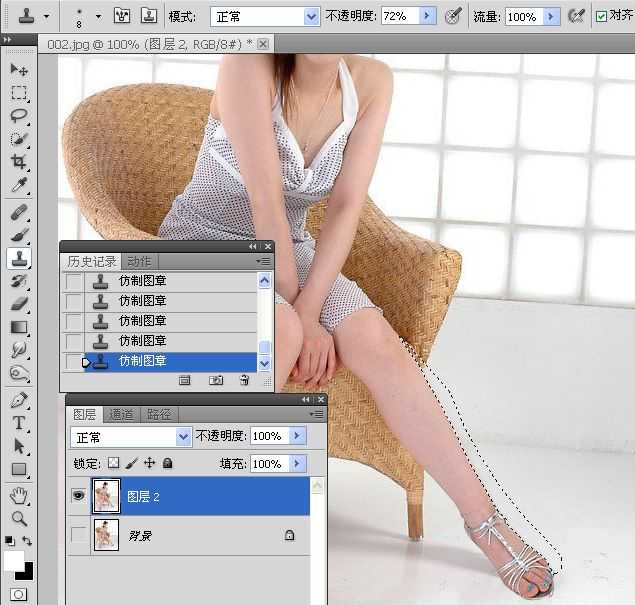635x605 pixels.
Task: Lock all layer attributes
Action: point(168,463)
